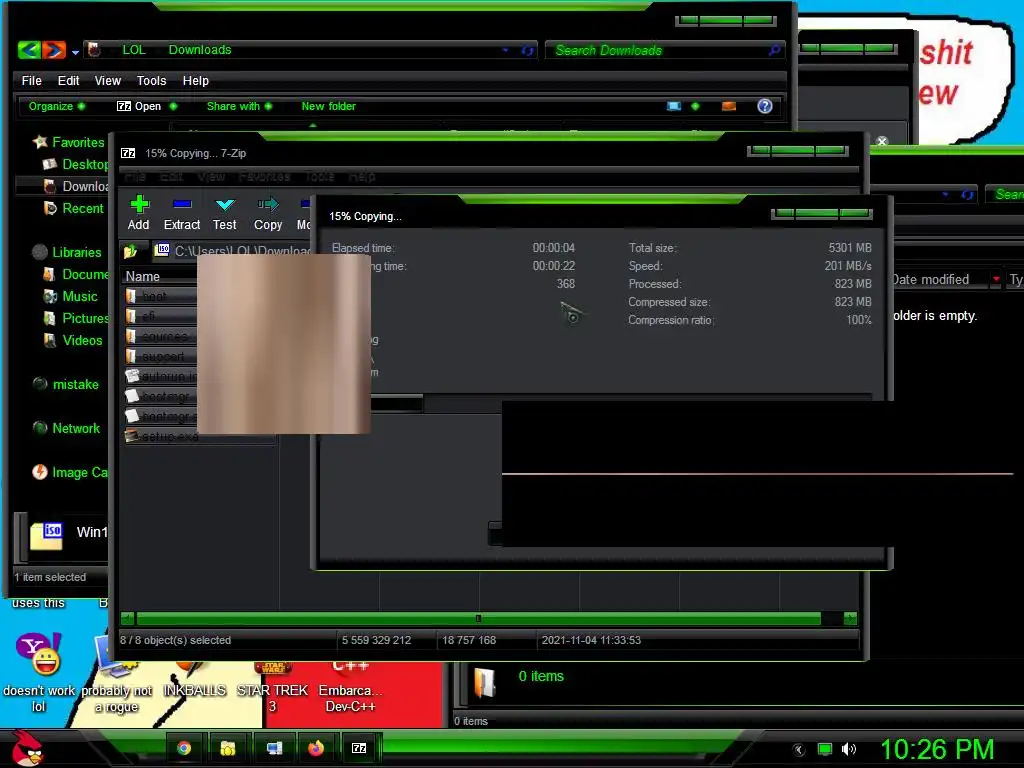The height and width of the screenshot is (768, 1024).
Task: Select the 'mistake' item in the sidebar
Action: [x=66, y=385]
